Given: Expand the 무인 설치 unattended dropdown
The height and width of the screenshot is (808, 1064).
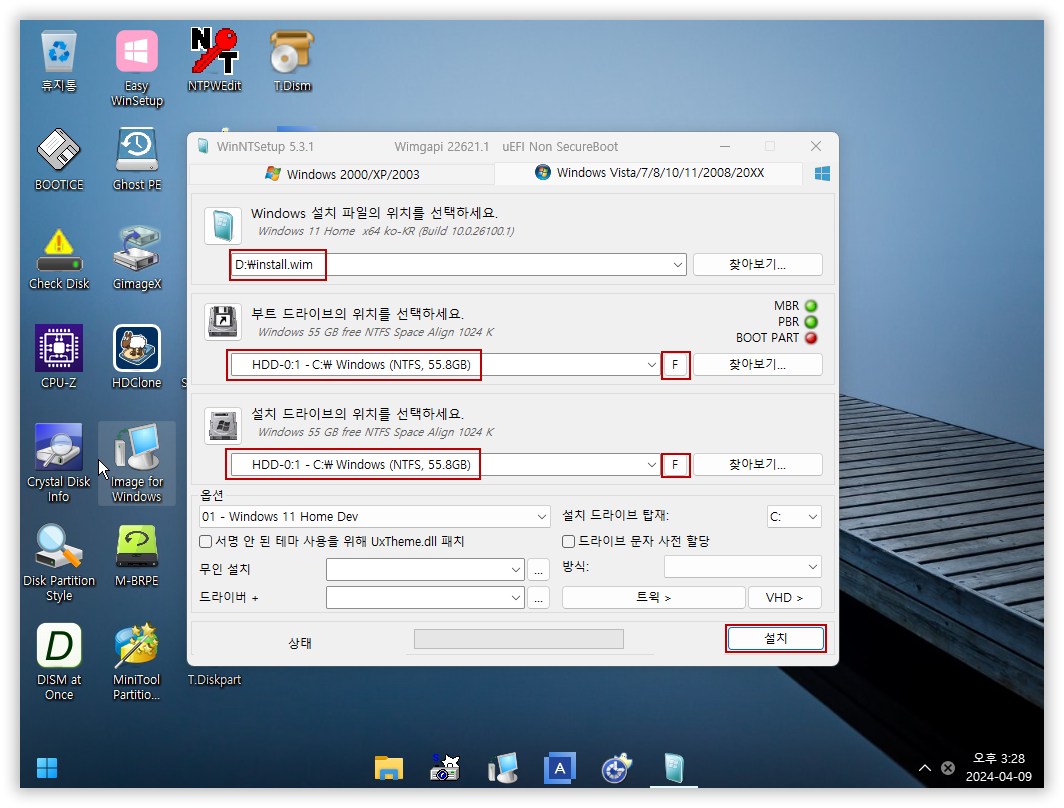Looking at the screenshot, I should pos(516,570).
